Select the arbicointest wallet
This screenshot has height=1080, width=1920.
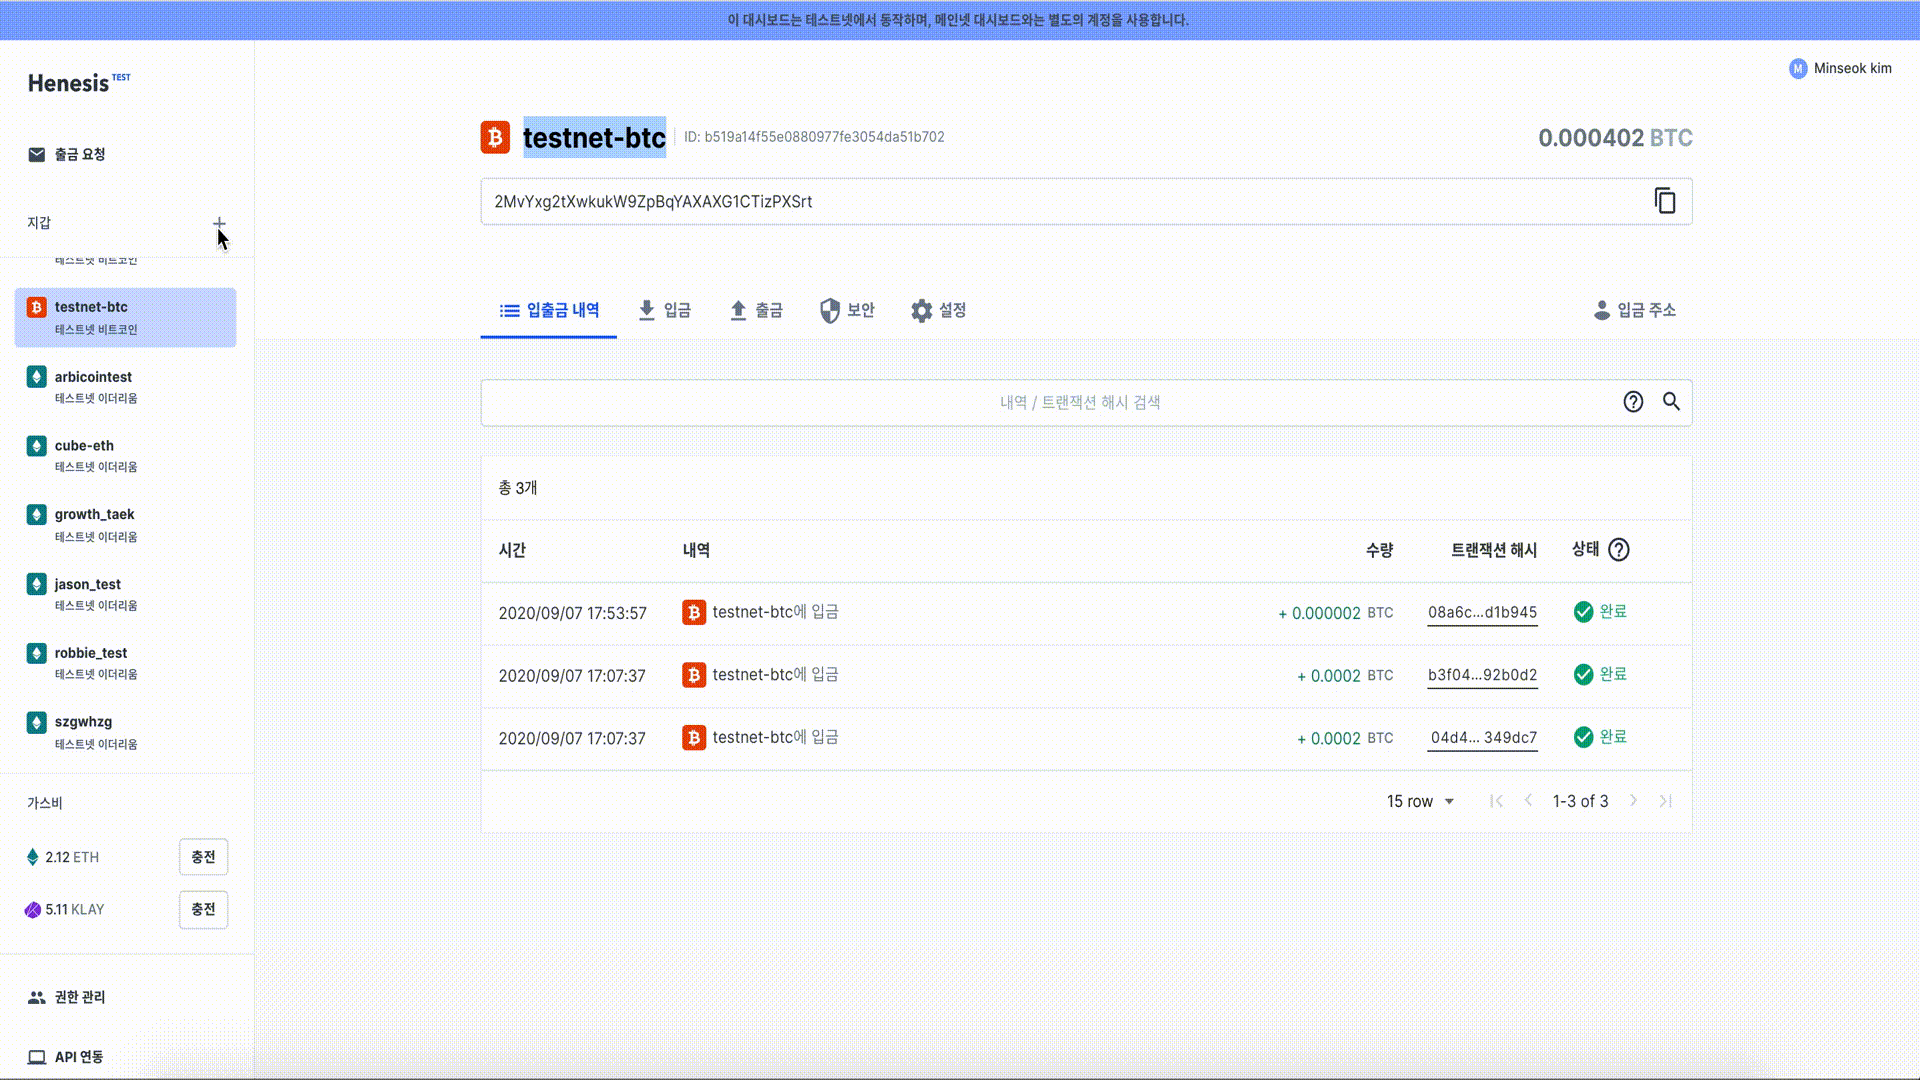click(125, 386)
